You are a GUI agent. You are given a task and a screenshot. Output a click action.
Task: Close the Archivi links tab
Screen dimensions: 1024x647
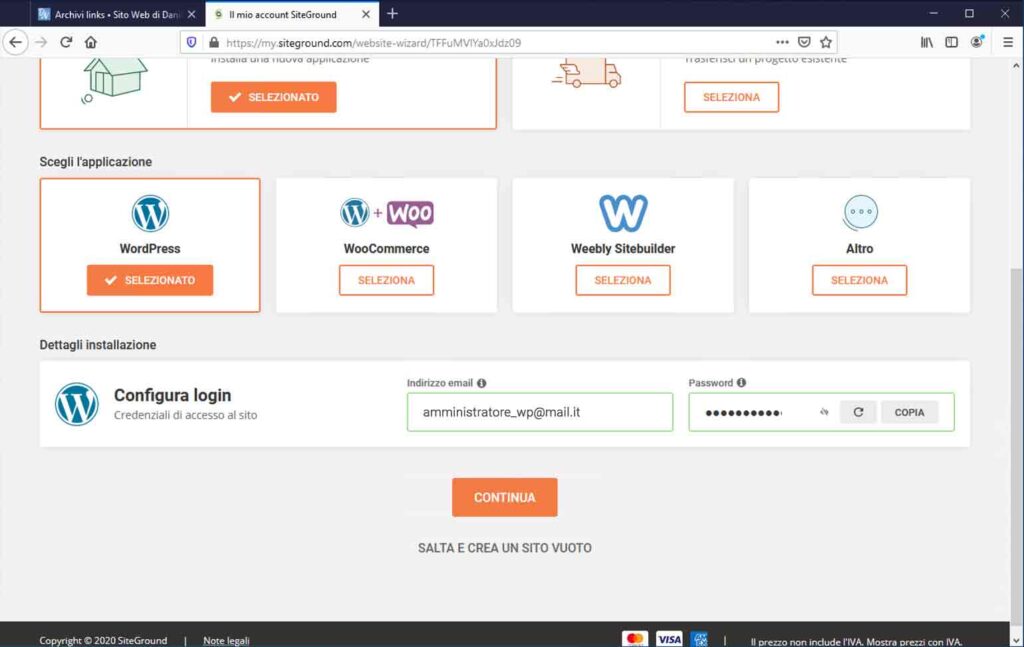click(191, 14)
